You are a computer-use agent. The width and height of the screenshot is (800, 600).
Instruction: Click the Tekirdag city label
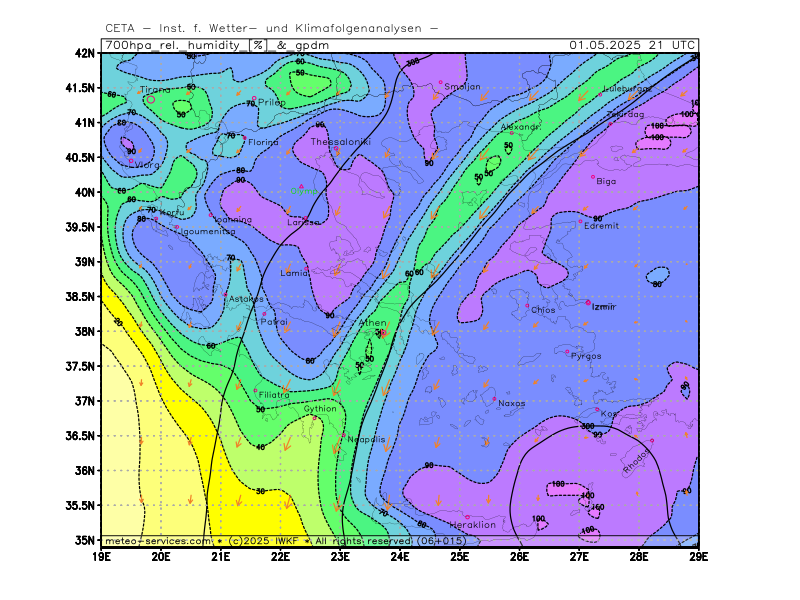pyautogui.click(x=626, y=114)
